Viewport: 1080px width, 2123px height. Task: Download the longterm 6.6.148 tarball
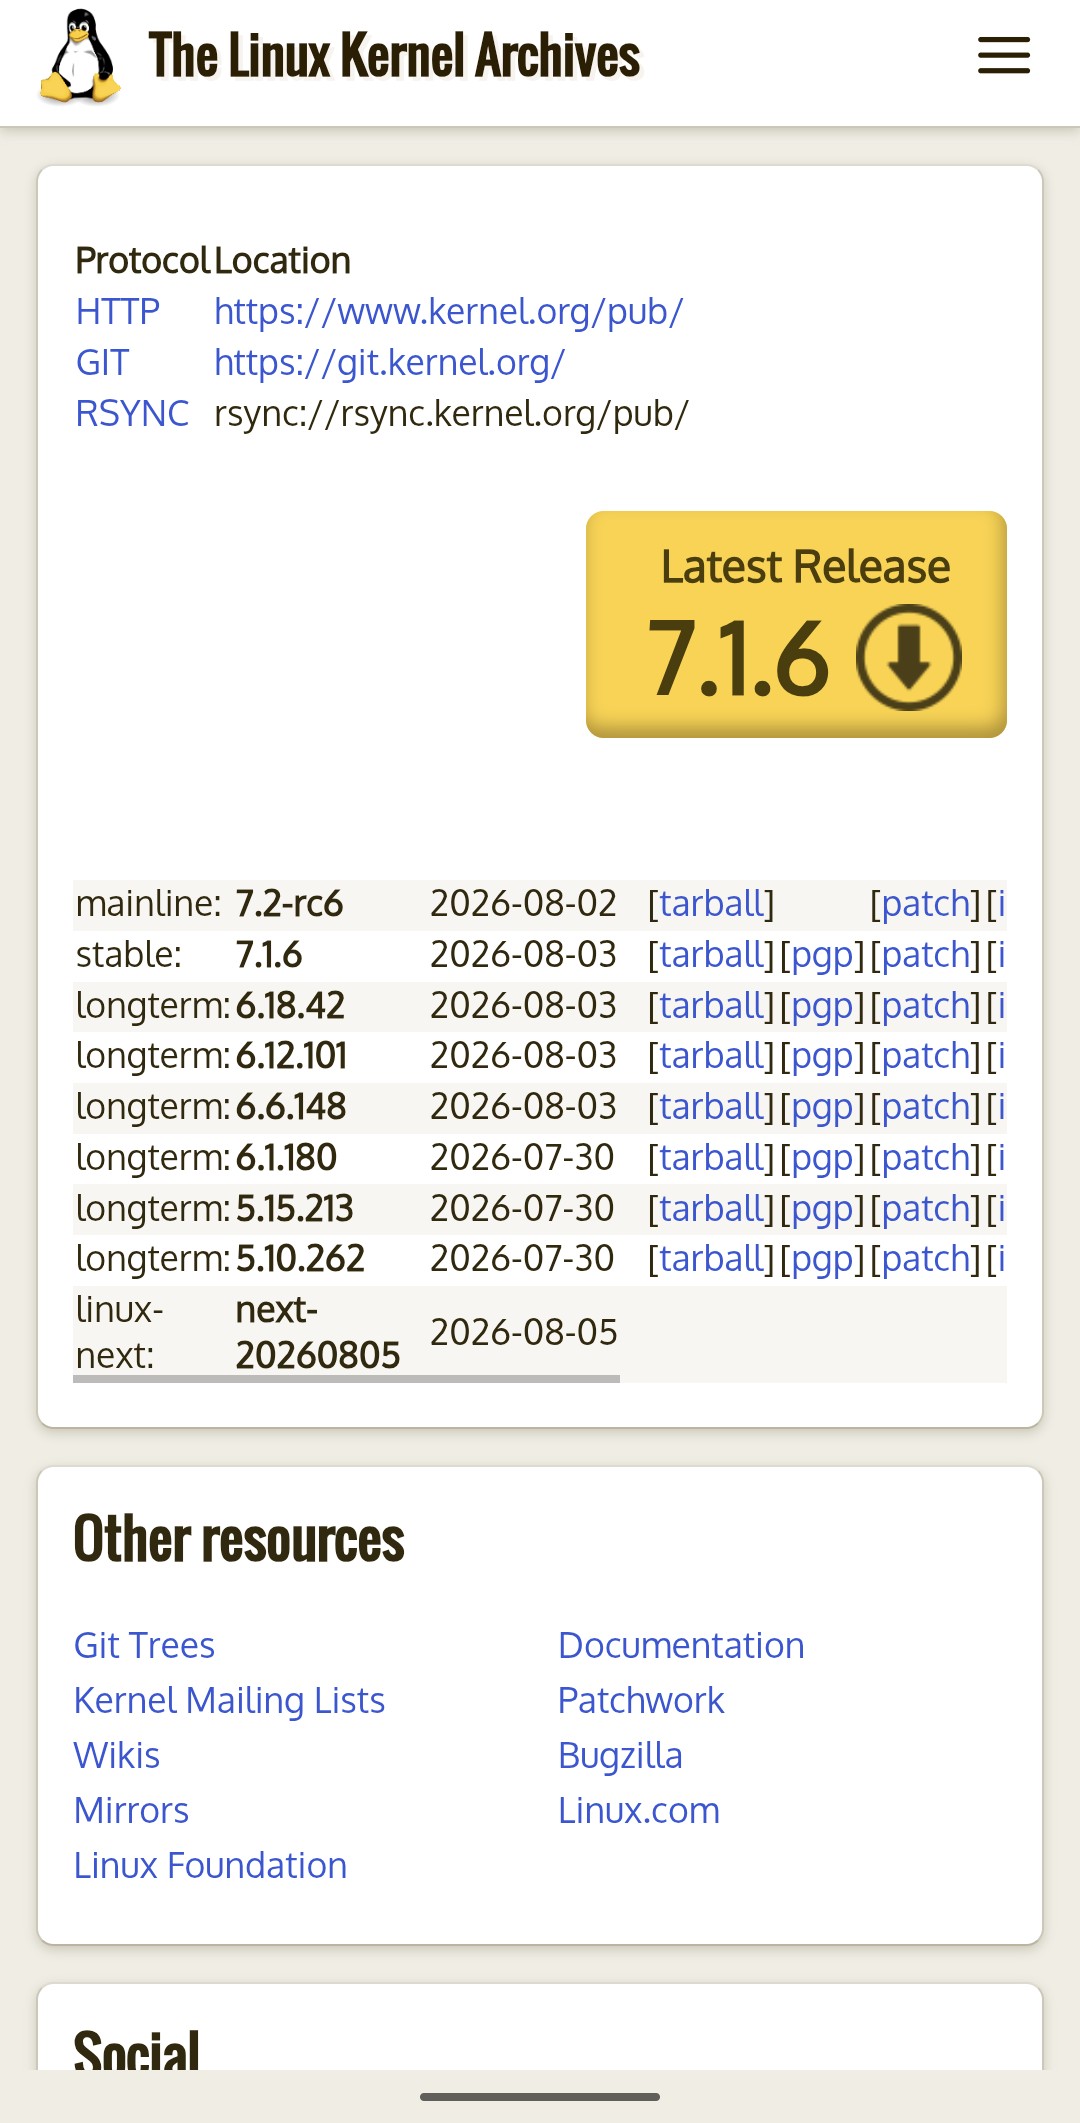pyautogui.click(x=711, y=1107)
